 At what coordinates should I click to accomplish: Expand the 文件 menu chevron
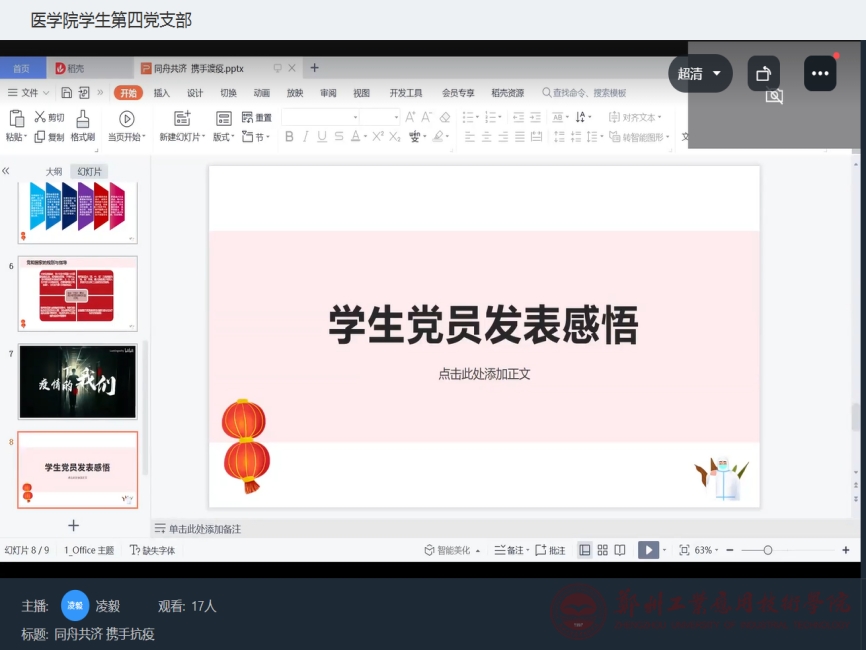point(46,93)
